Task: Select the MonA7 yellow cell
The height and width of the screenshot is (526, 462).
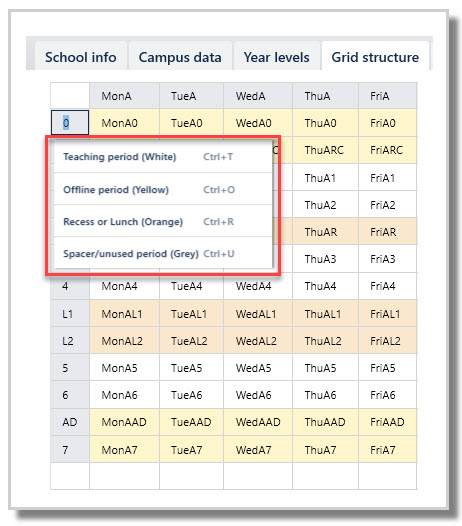Action: pos(124,450)
